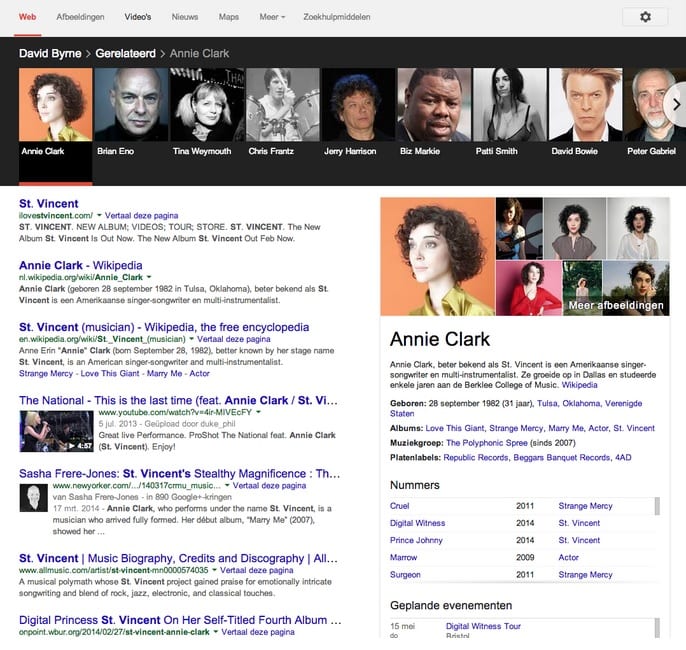Image resolution: width=686 pixels, height=650 pixels.
Task: Open the song Cruel
Action: (x=399, y=506)
